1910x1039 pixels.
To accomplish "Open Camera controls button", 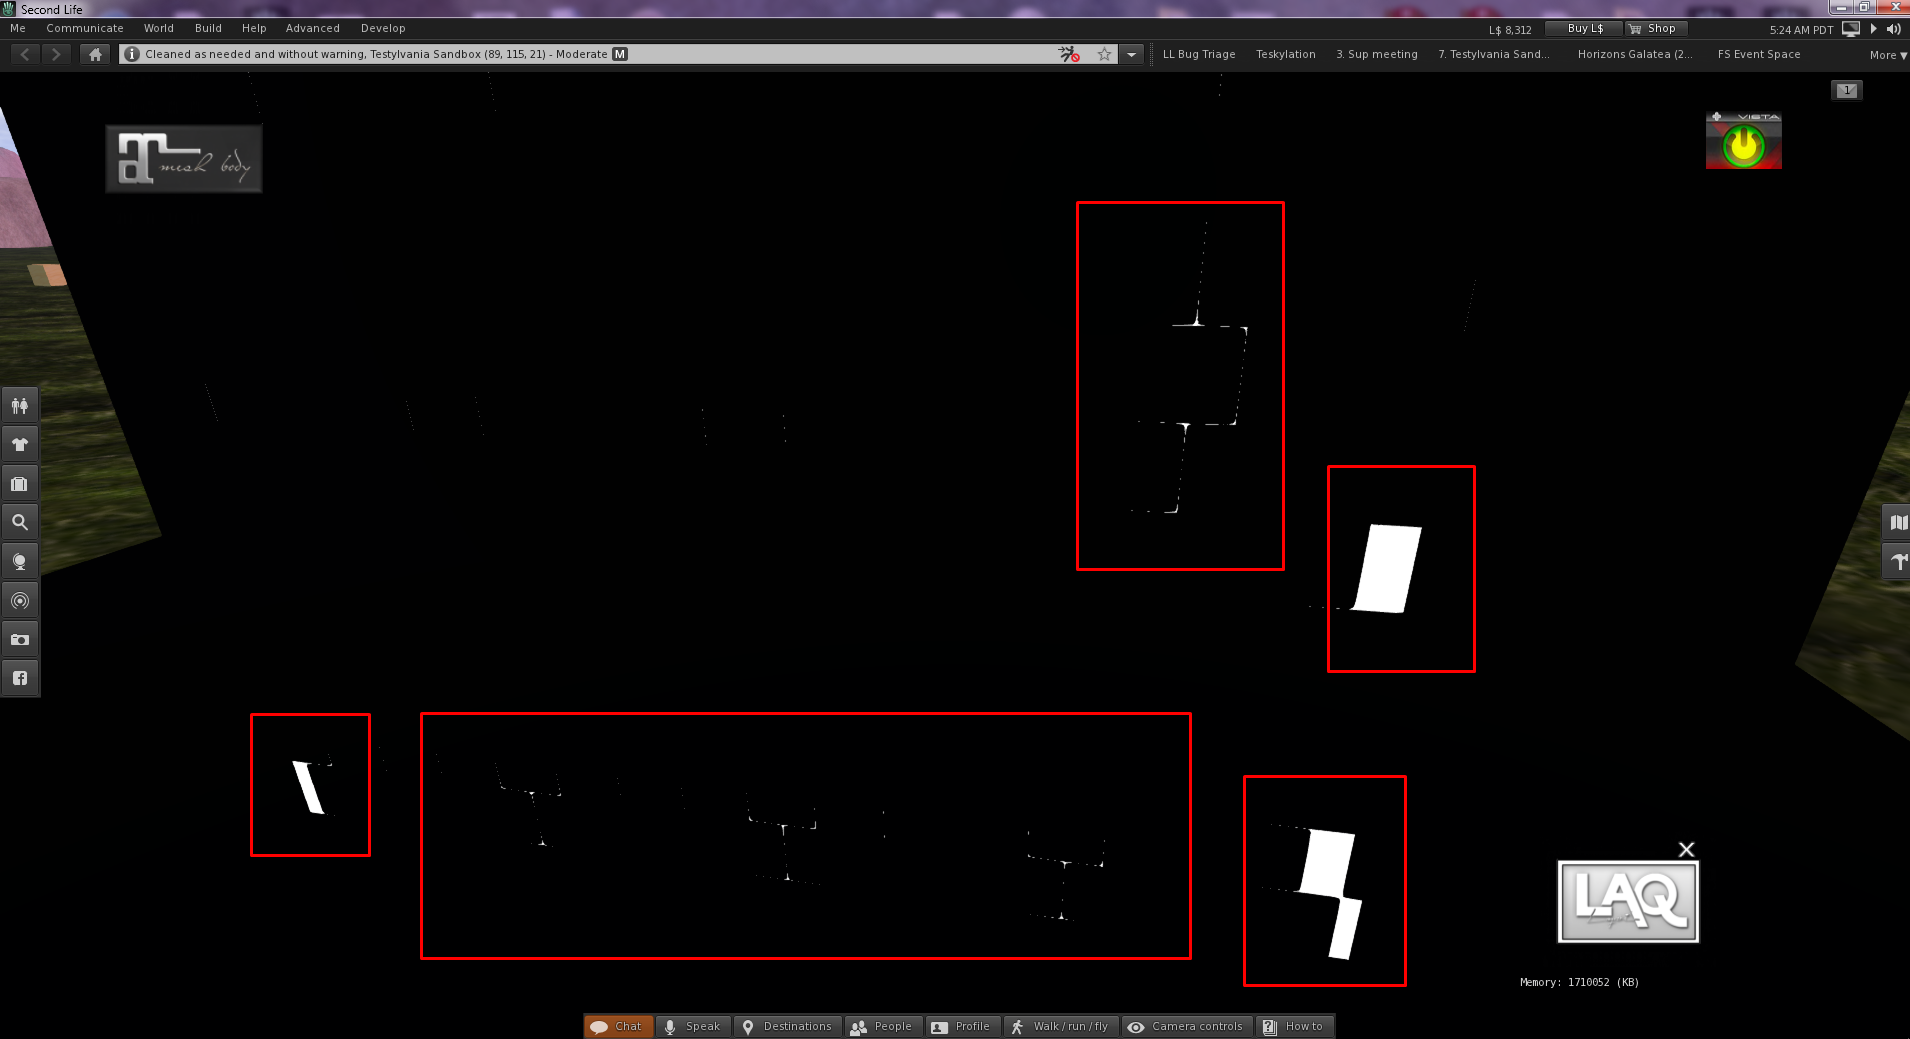I will point(1187,1026).
